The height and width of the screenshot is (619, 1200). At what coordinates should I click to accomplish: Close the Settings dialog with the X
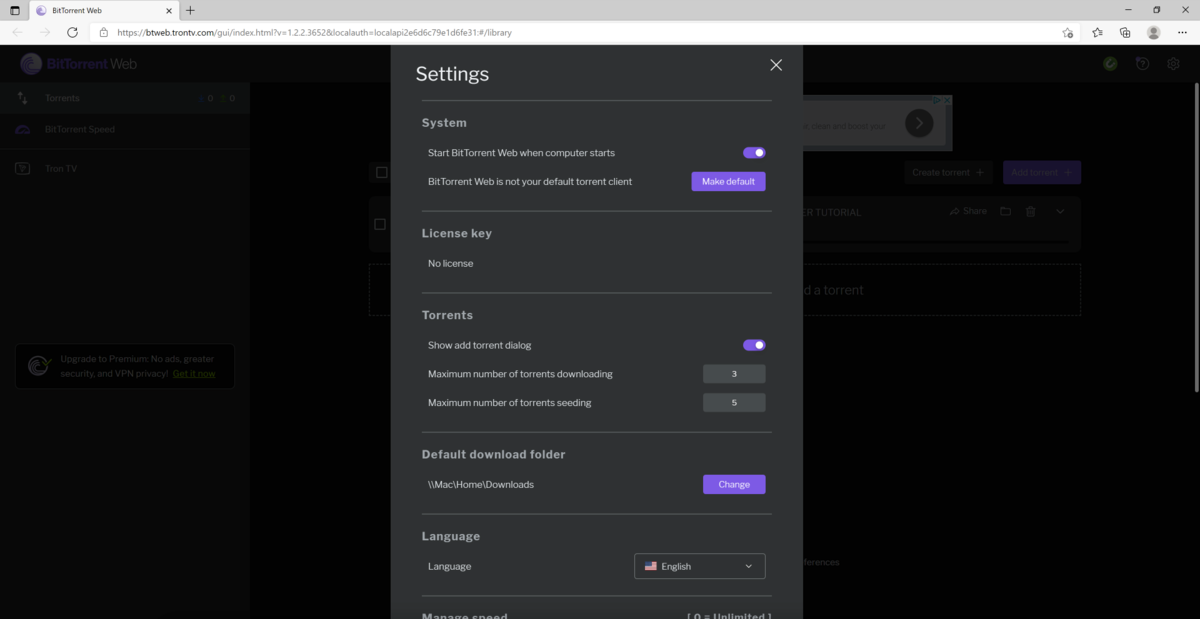[x=776, y=65]
